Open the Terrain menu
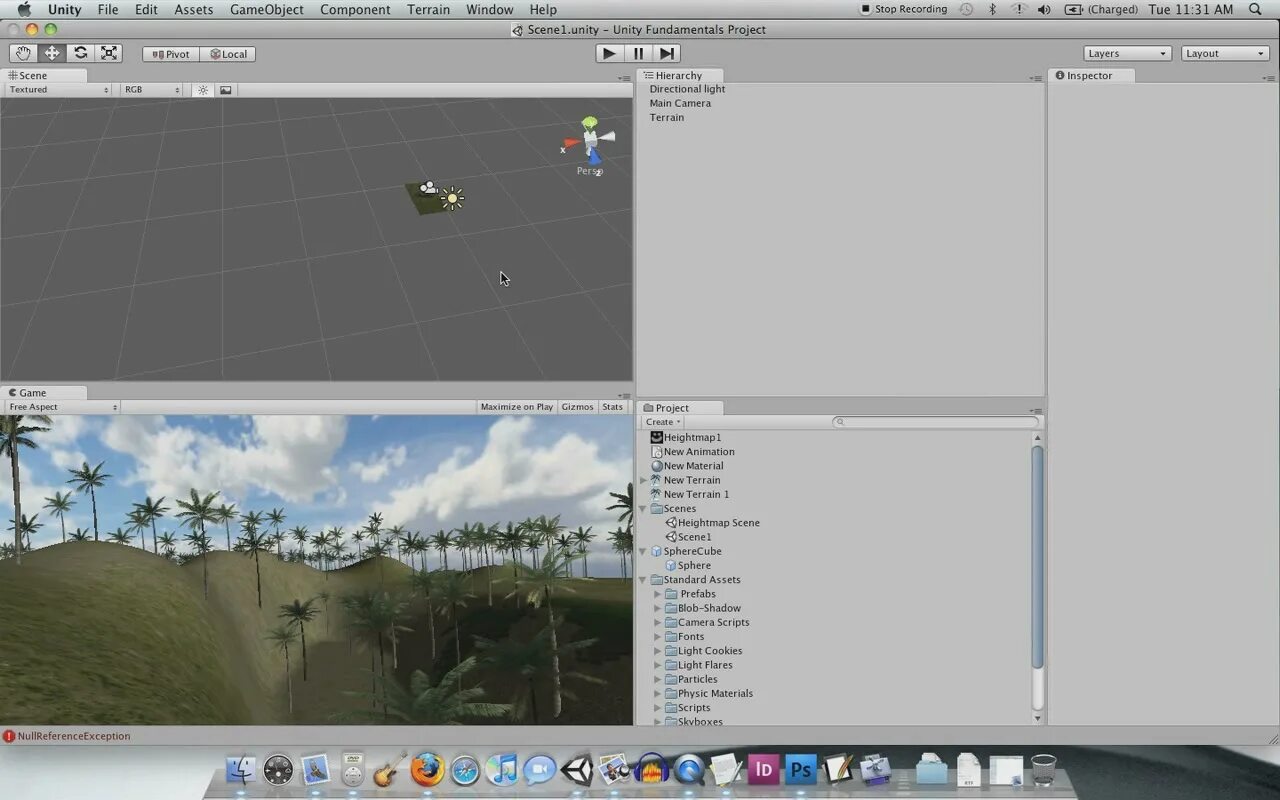The width and height of the screenshot is (1280, 800). point(428,10)
